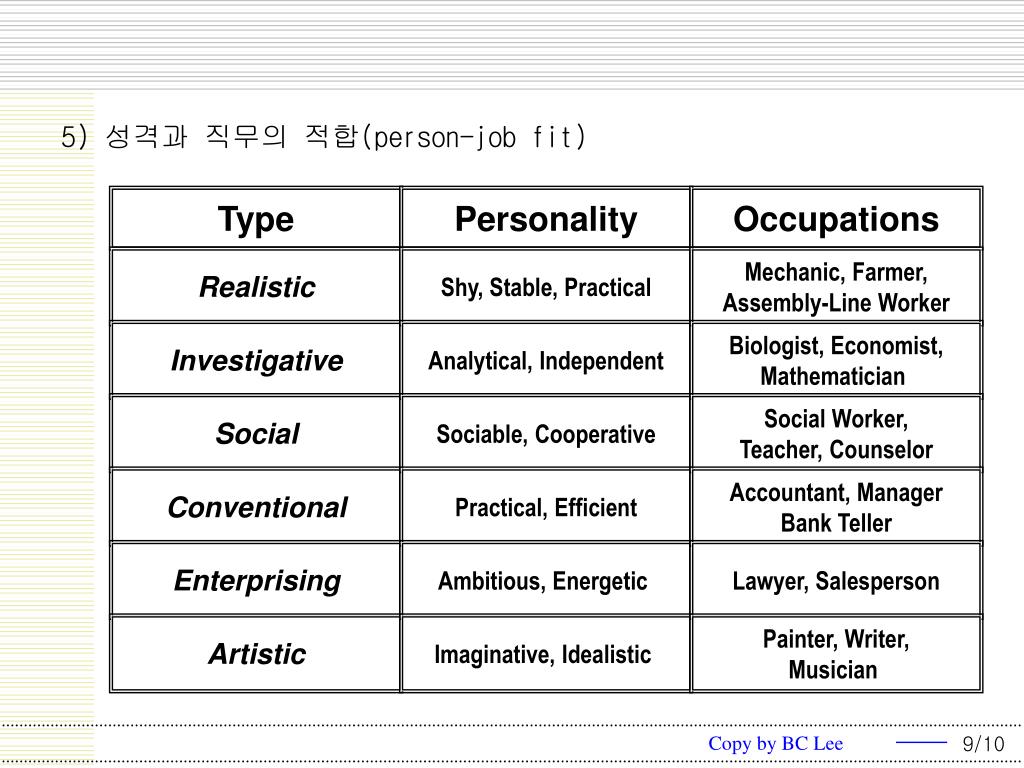Image resolution: width=1024 pixels, height=768 pixels.
Task: Select the Ambitious, Energetic cell
Action: (543, 581)
